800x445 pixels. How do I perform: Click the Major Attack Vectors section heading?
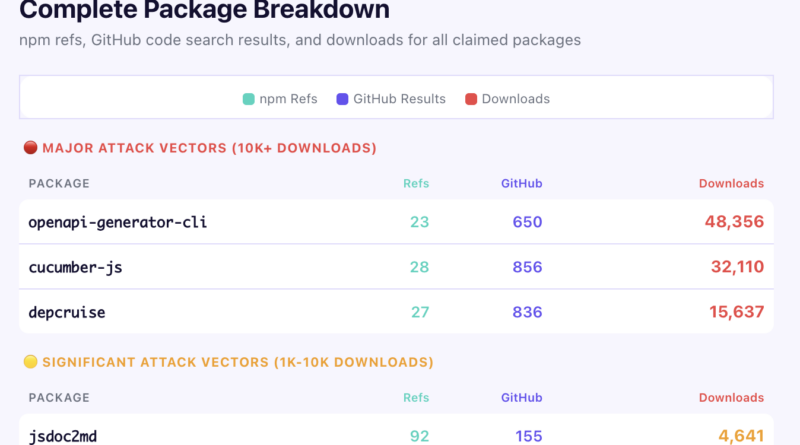pyautogui.click(x=206, y=148)
